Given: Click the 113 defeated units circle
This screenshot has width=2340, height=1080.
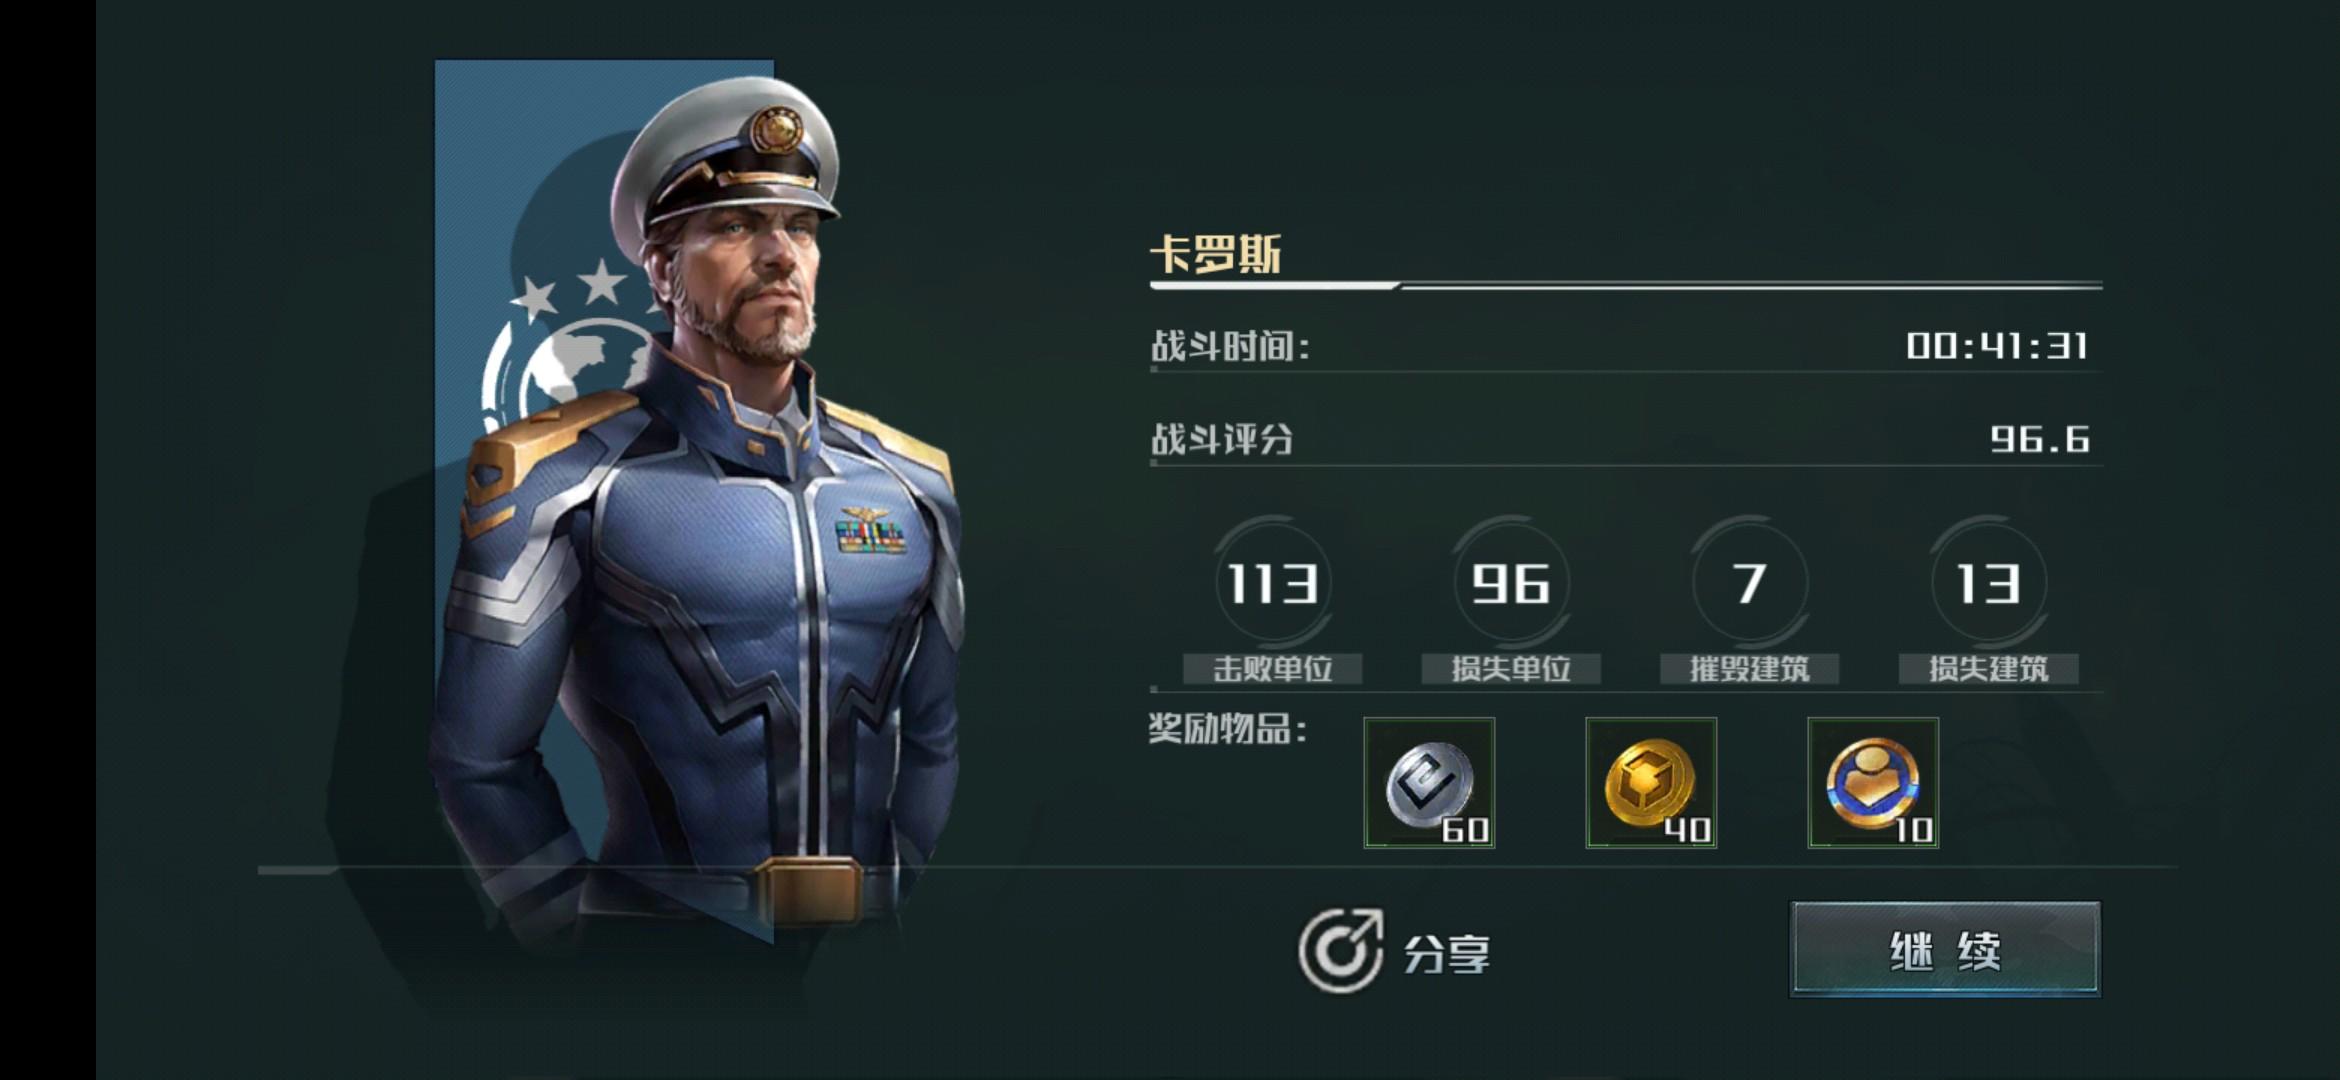Looking at the screenshot, I should pos(1273,583).
